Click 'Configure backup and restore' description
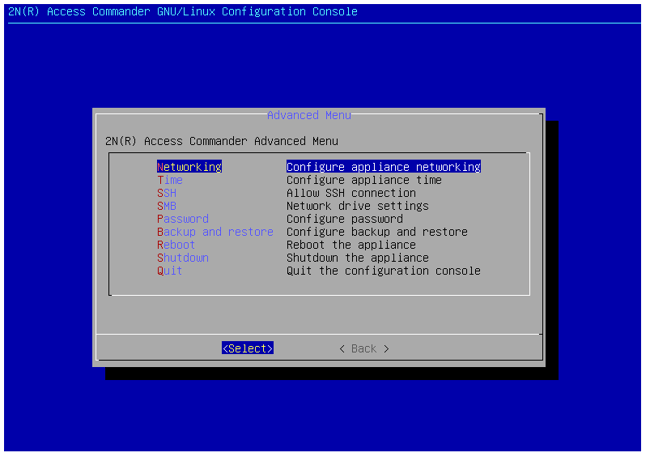The width and height of the screenshot is (650, 457). 377,231
